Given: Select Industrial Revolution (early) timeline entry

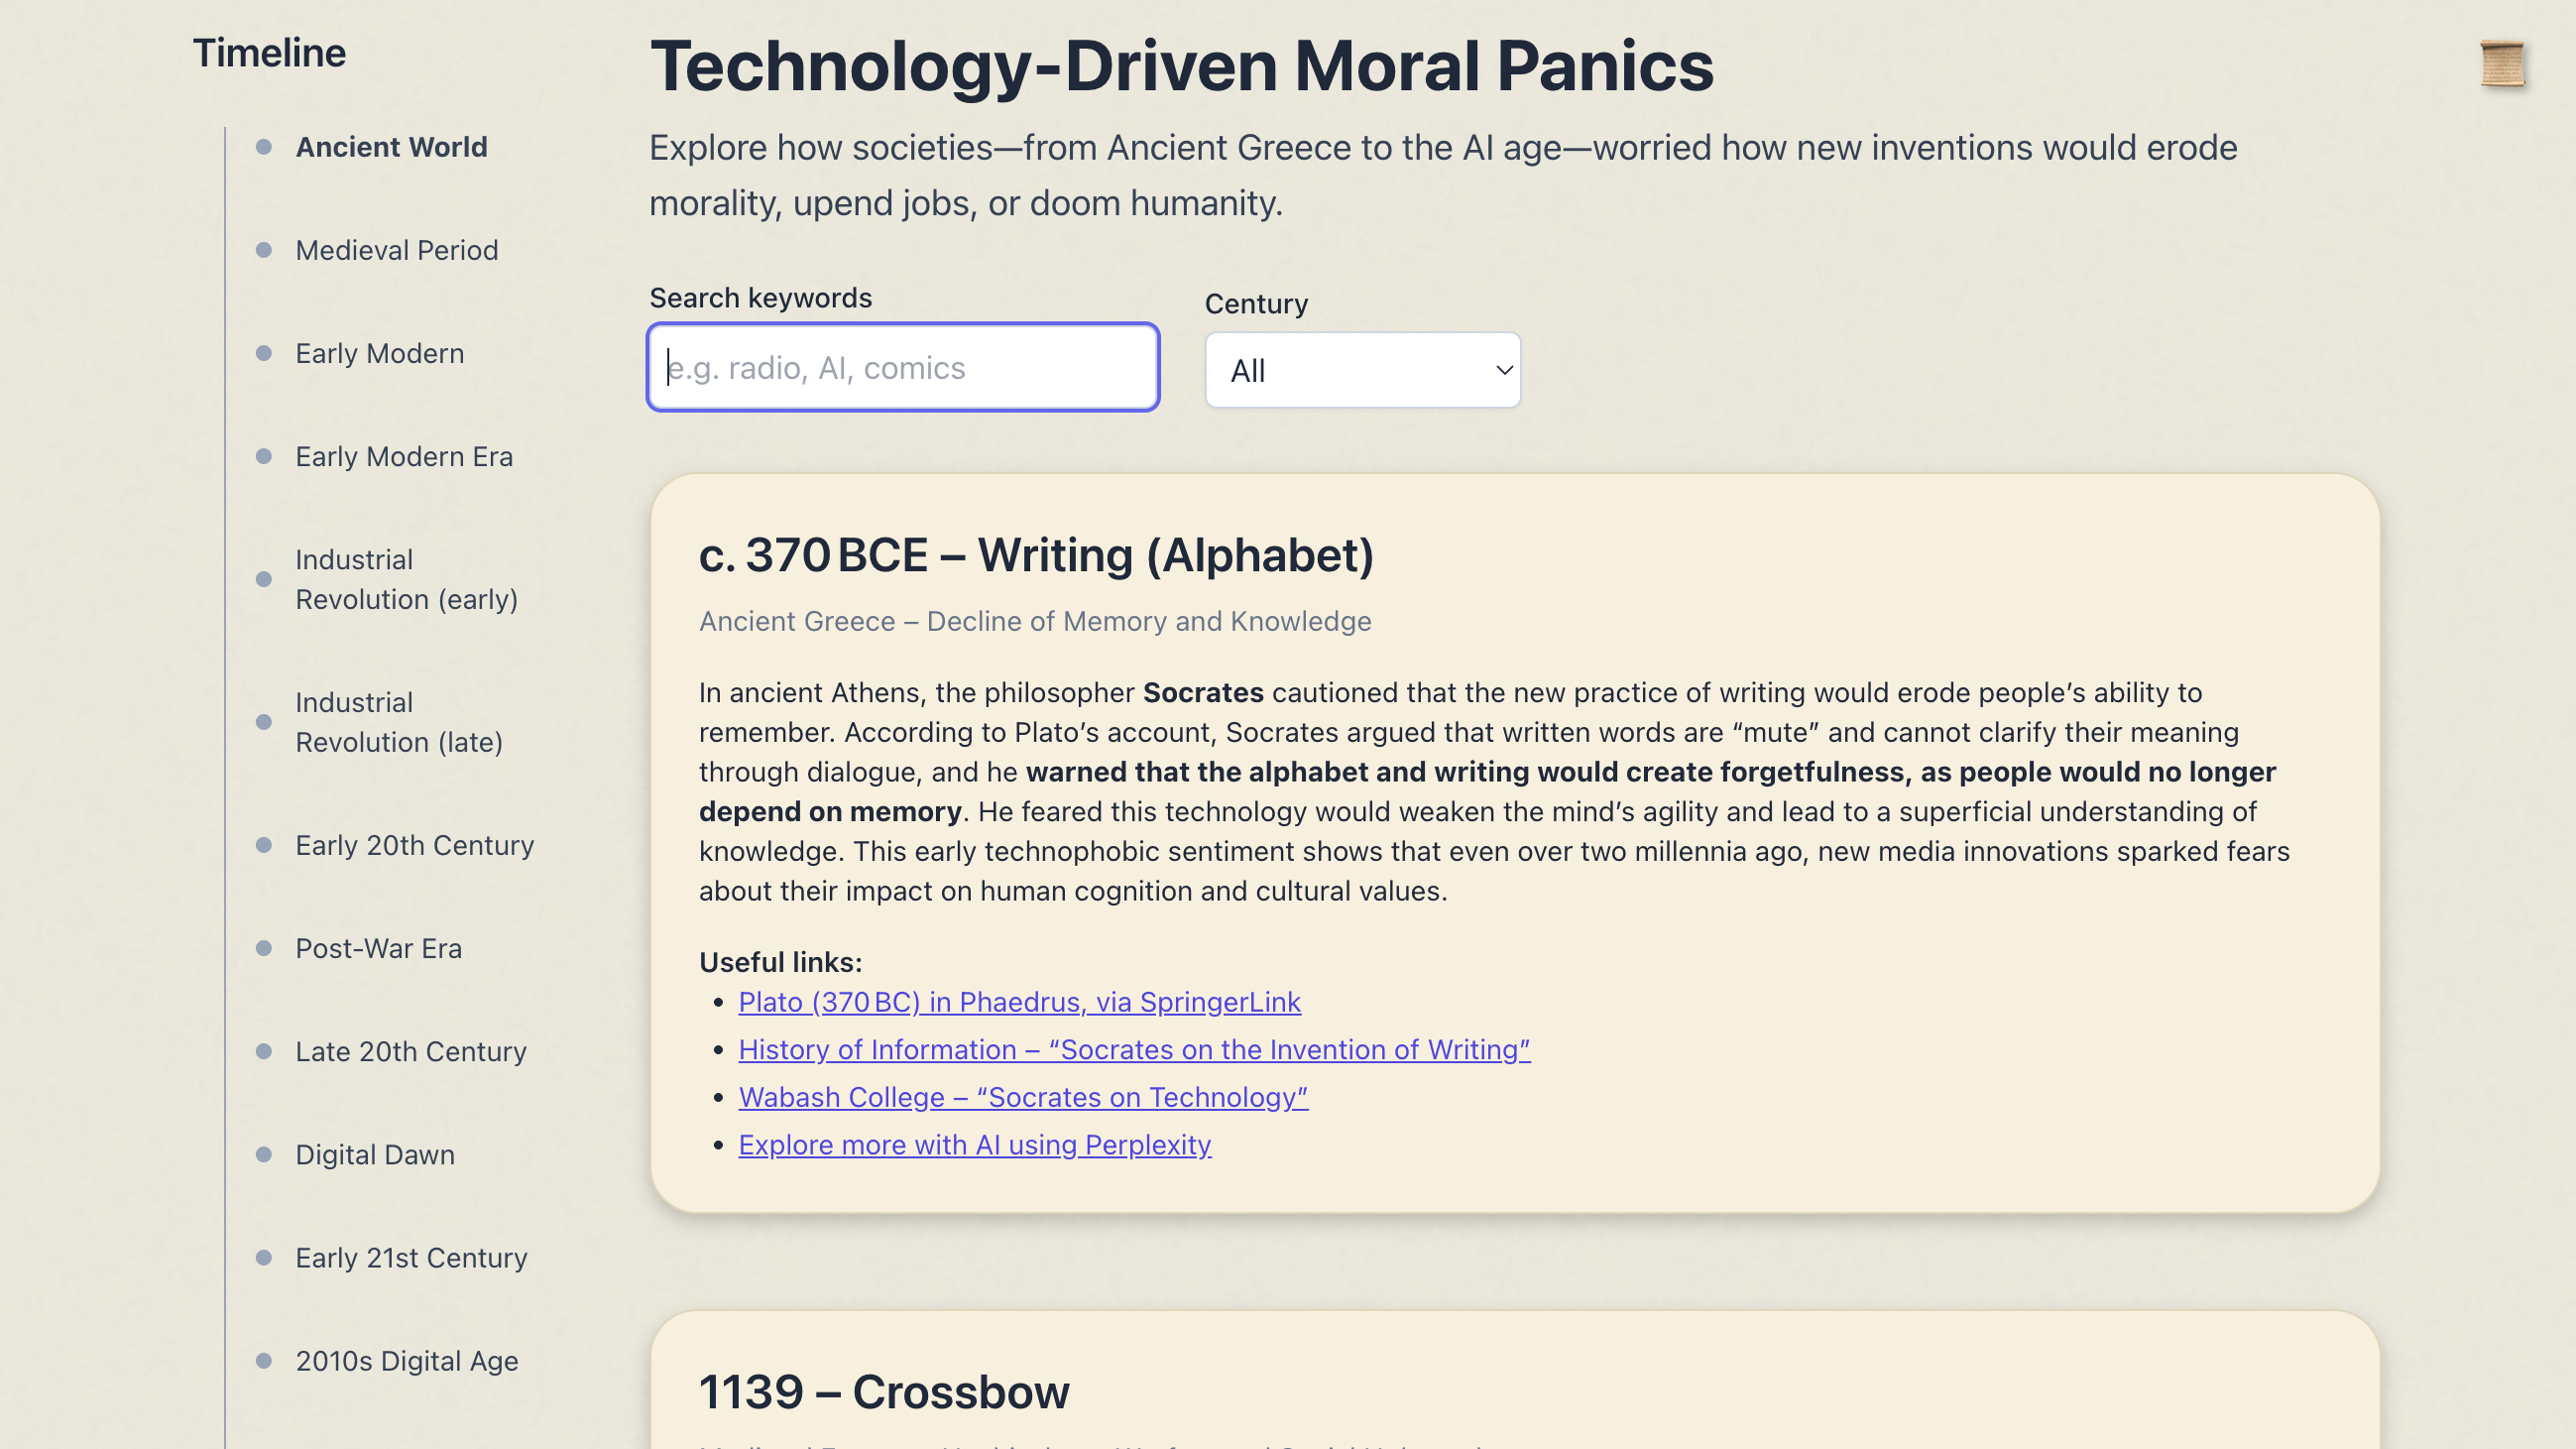Looking at the screenshot, I should click(405, 579).
